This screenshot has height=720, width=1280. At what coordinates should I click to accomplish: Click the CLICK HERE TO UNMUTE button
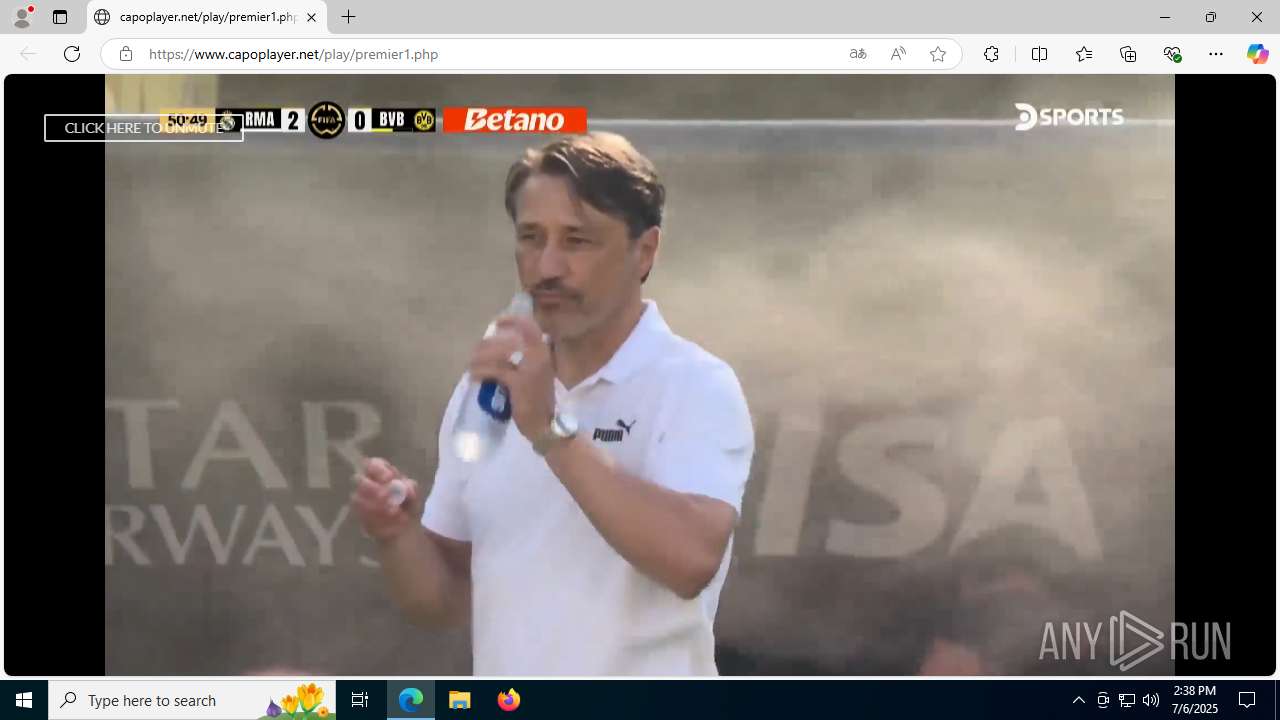[144, 128]
